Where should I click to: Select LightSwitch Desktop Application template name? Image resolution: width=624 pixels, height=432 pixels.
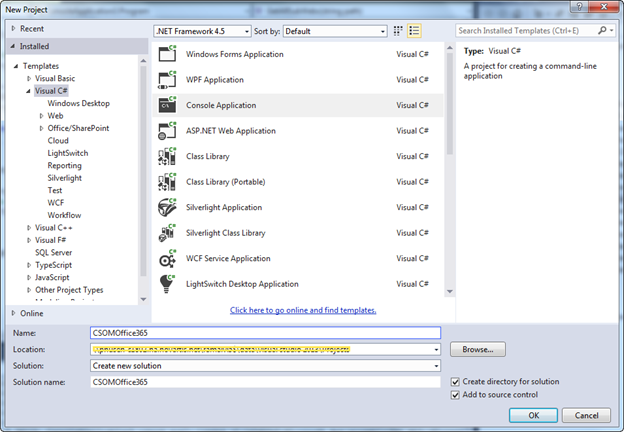[242, 284]
